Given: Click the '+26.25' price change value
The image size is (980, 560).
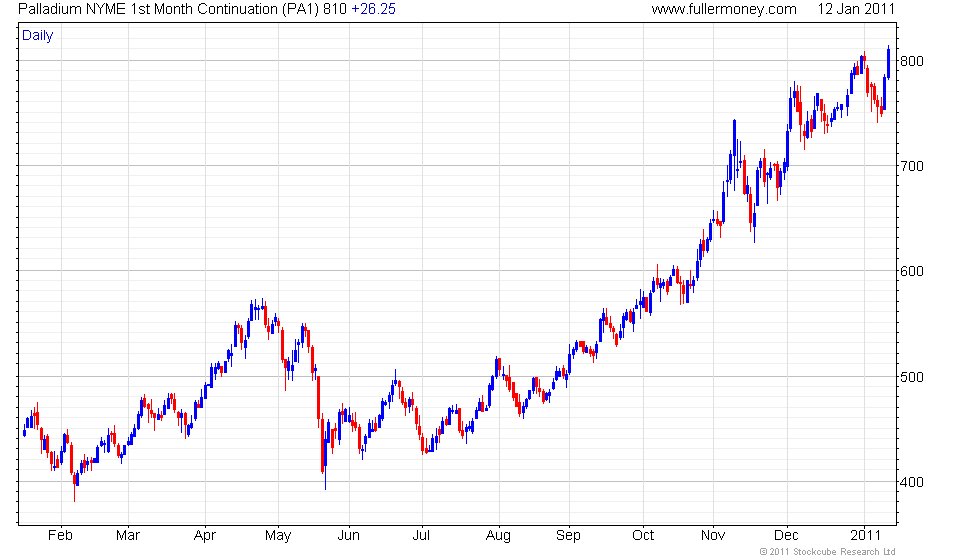Looking at the screenshot, I should click(x=373, y=9).
